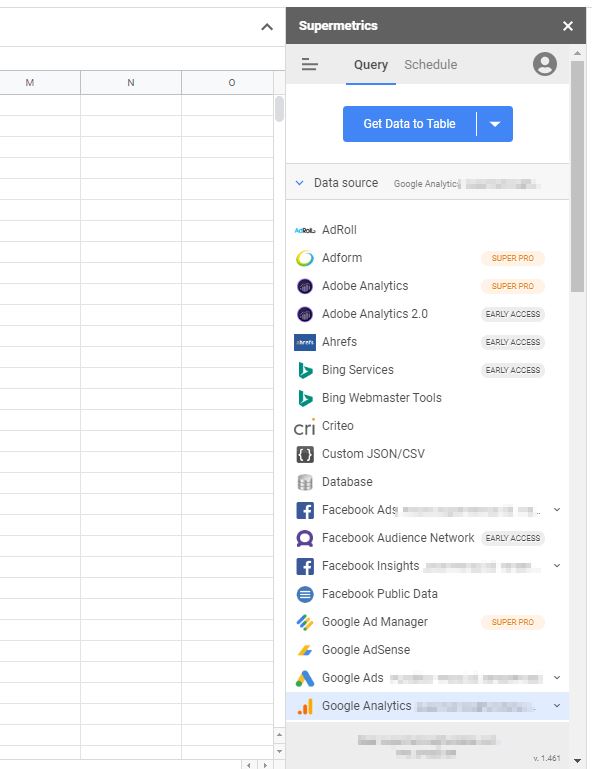
Task: Choose the Facebook Public Data icon
Action: pos(305,594)
